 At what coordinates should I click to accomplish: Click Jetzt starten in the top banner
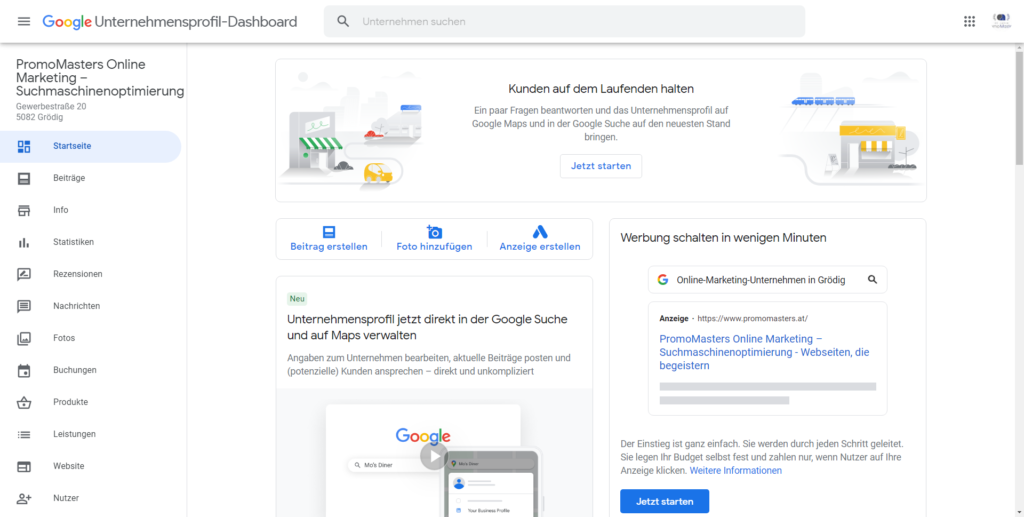(600, 166)
